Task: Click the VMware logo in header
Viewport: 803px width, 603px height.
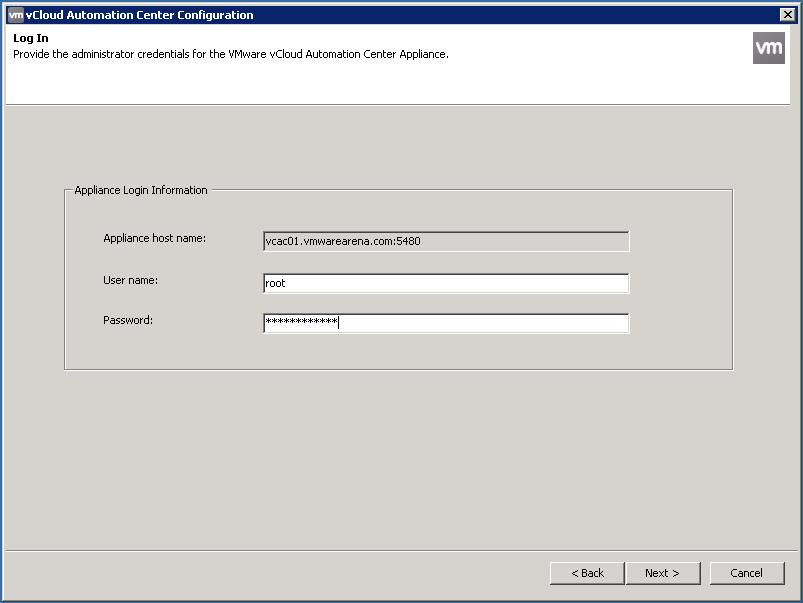Action: [768, 48]
